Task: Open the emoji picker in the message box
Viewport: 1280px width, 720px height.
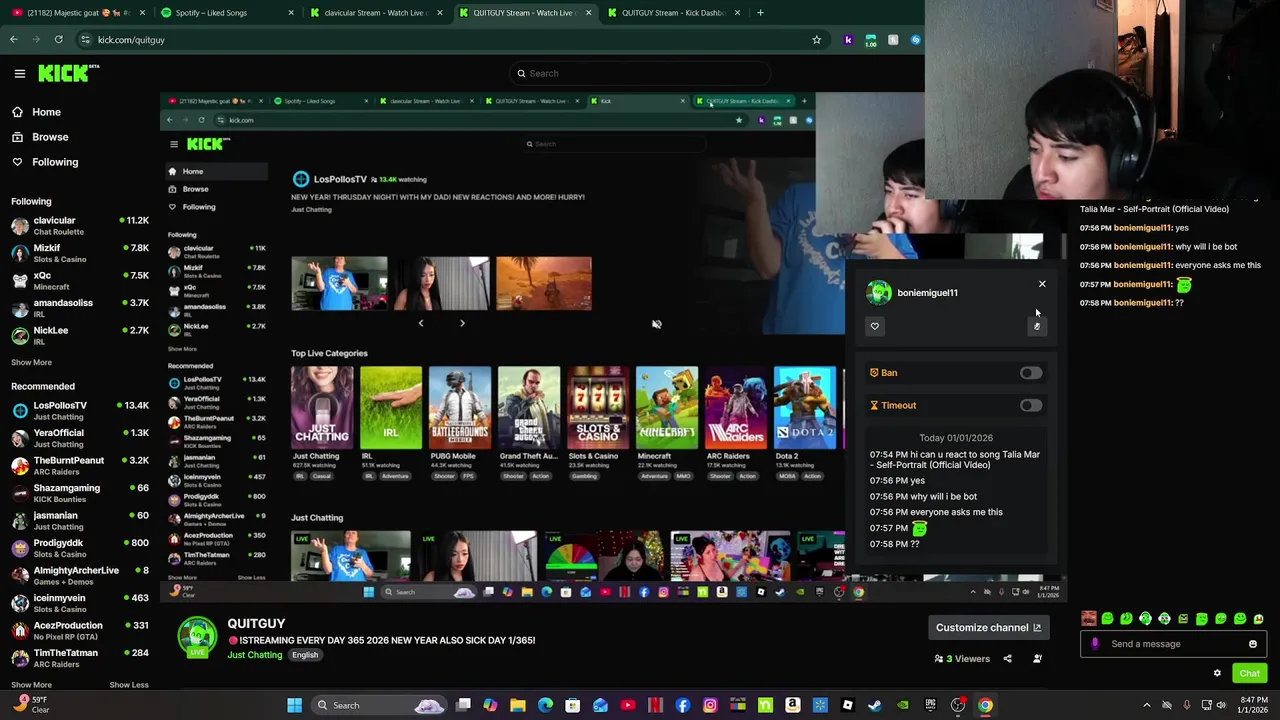Action: (1253, 644)
